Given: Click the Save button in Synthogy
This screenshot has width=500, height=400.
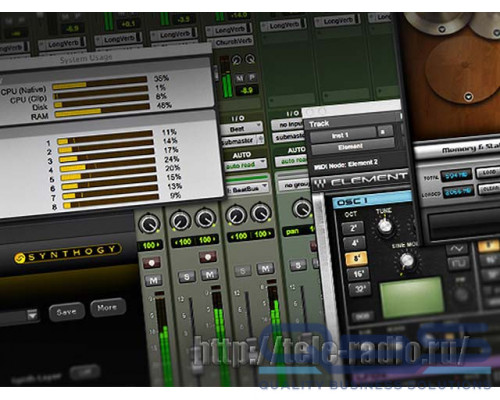Looking at the screenshot, I should (66, 312).
